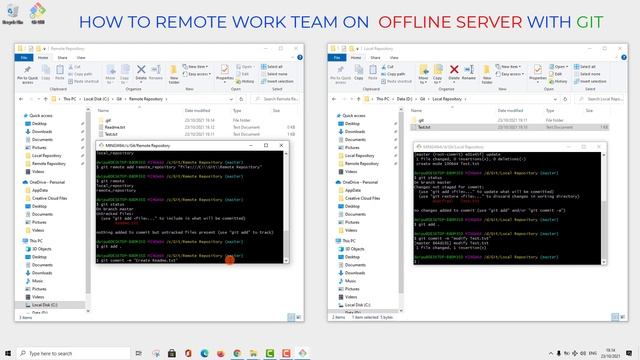Expand New item dropdown in Remote Repository window
This screenshot has width=640, height=360.
(x=196, y=67)
